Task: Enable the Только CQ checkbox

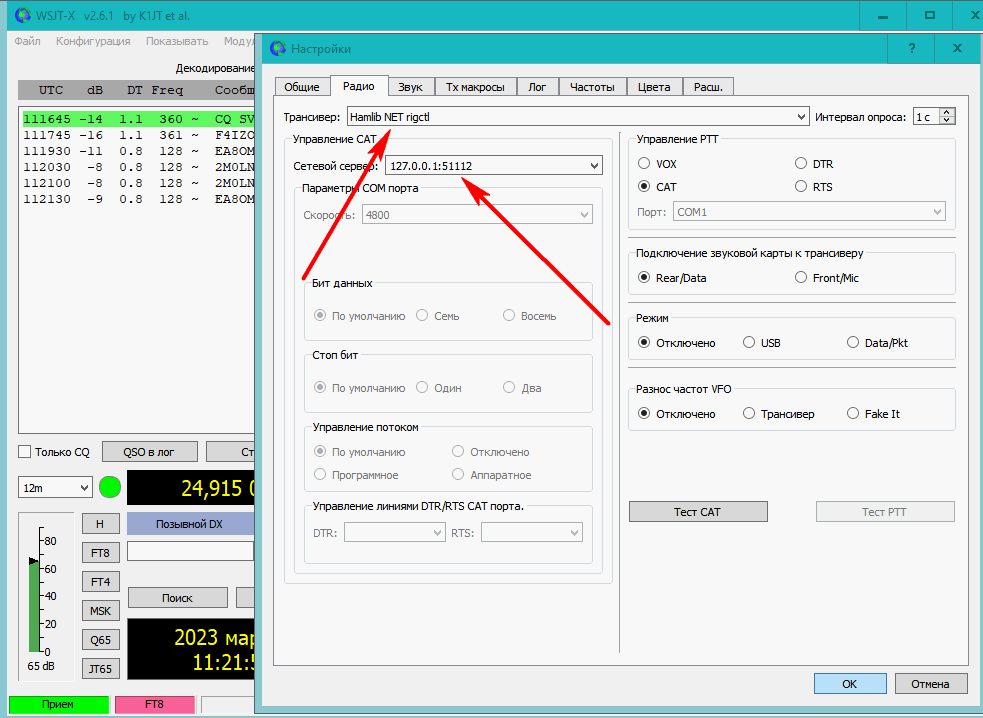Action: tap(26, 452)
